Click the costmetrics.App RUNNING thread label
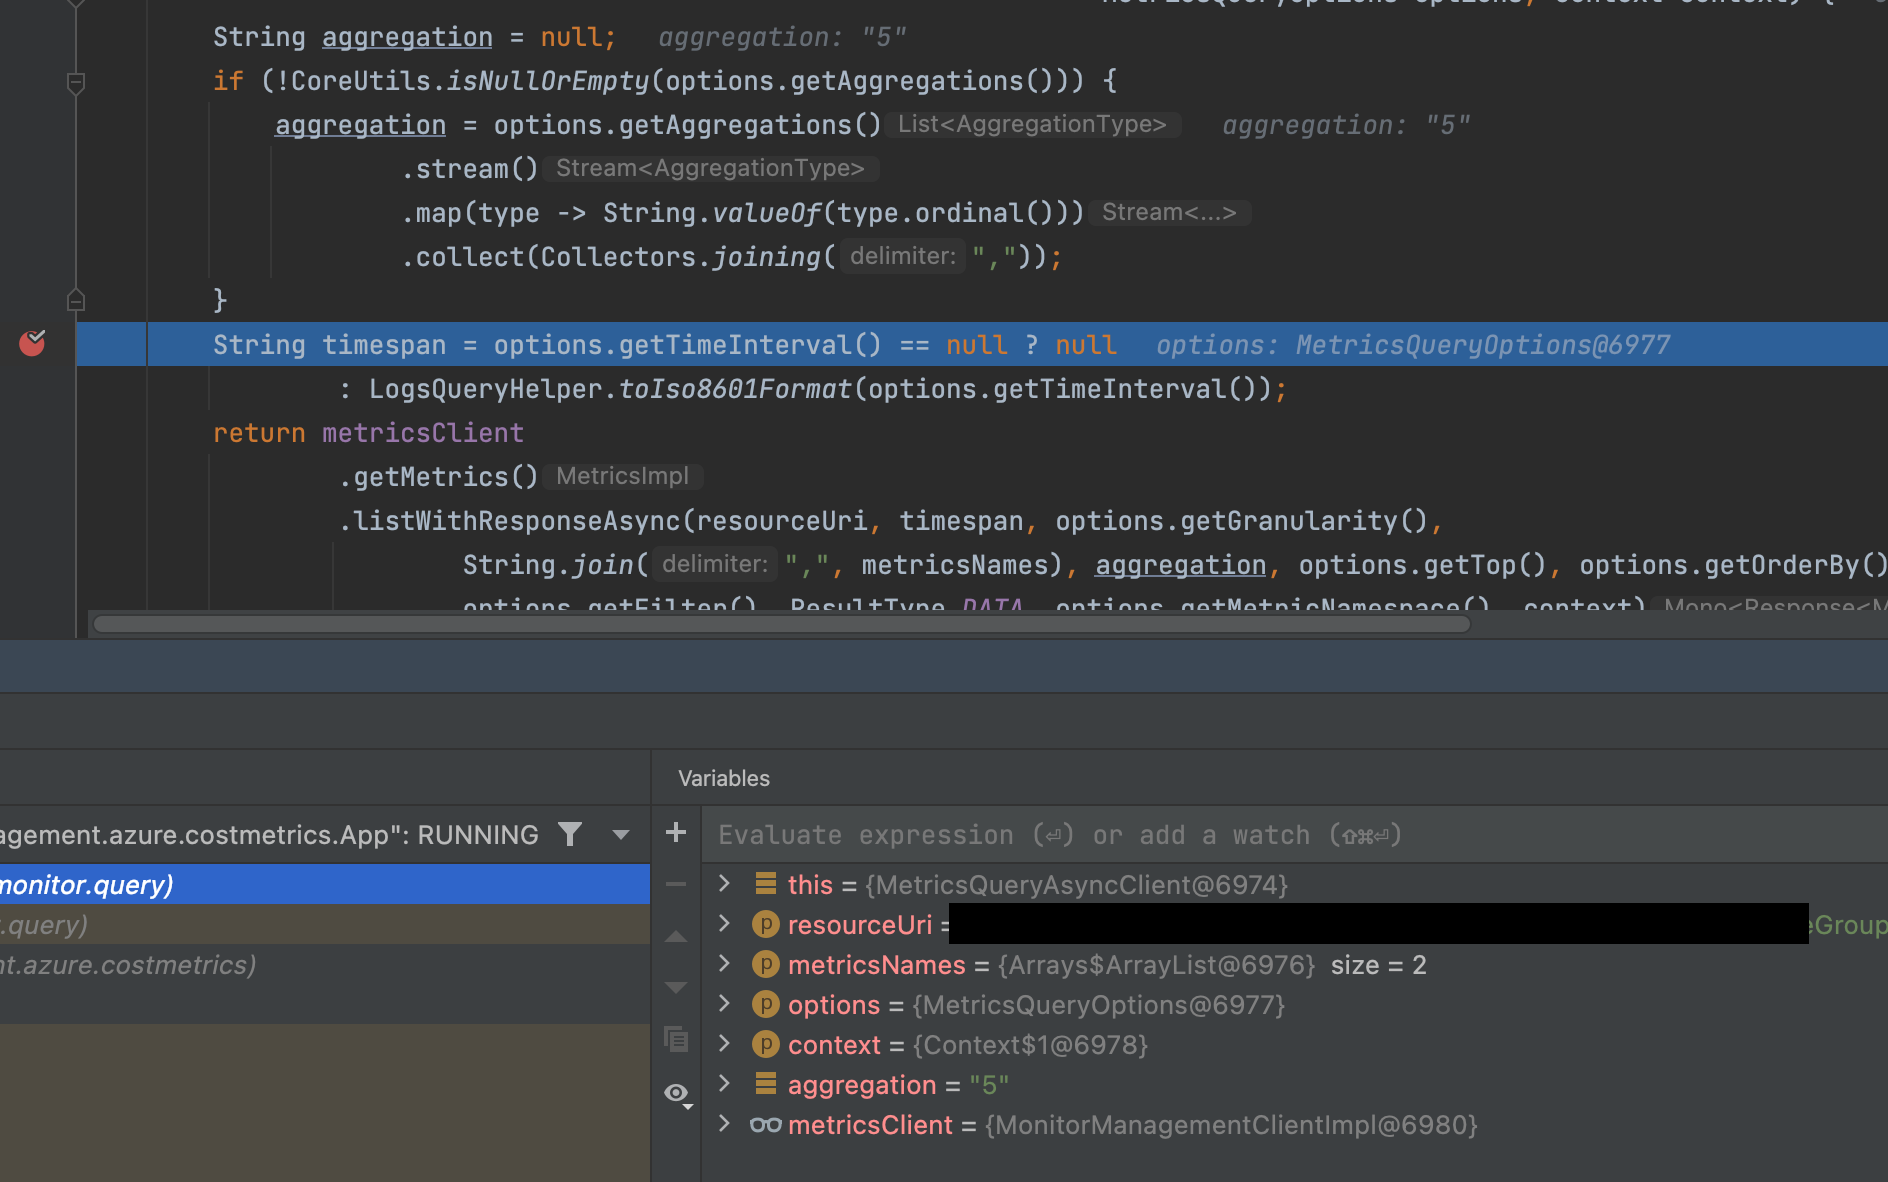Screen dimensions: 1888x1182 click(x=269, y=835)
